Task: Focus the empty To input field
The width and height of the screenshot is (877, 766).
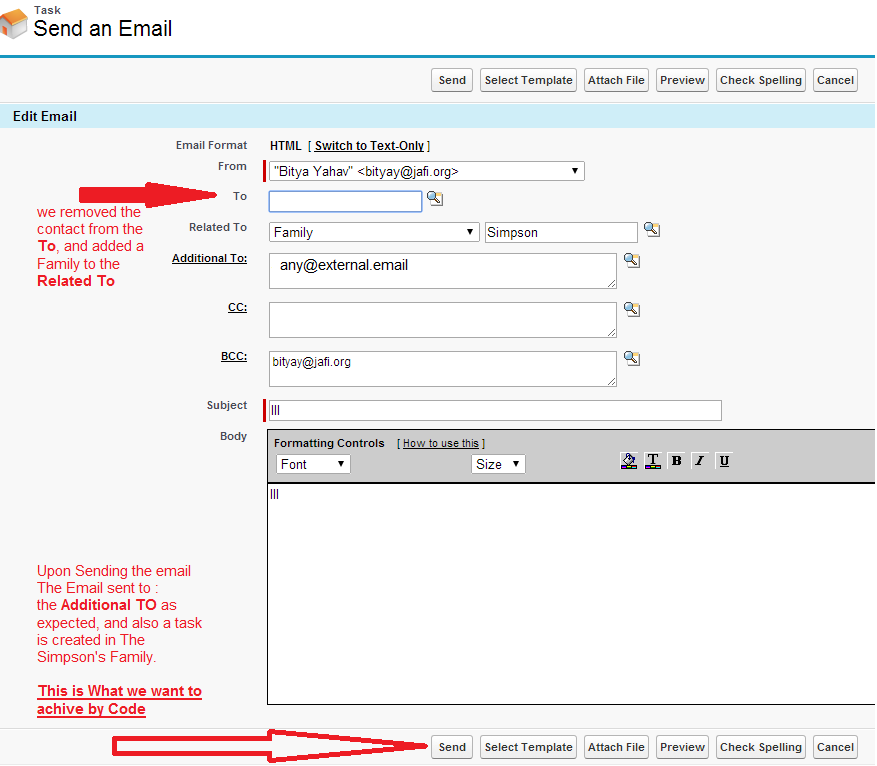Action: pyautogui.click(x=346, y=201)
